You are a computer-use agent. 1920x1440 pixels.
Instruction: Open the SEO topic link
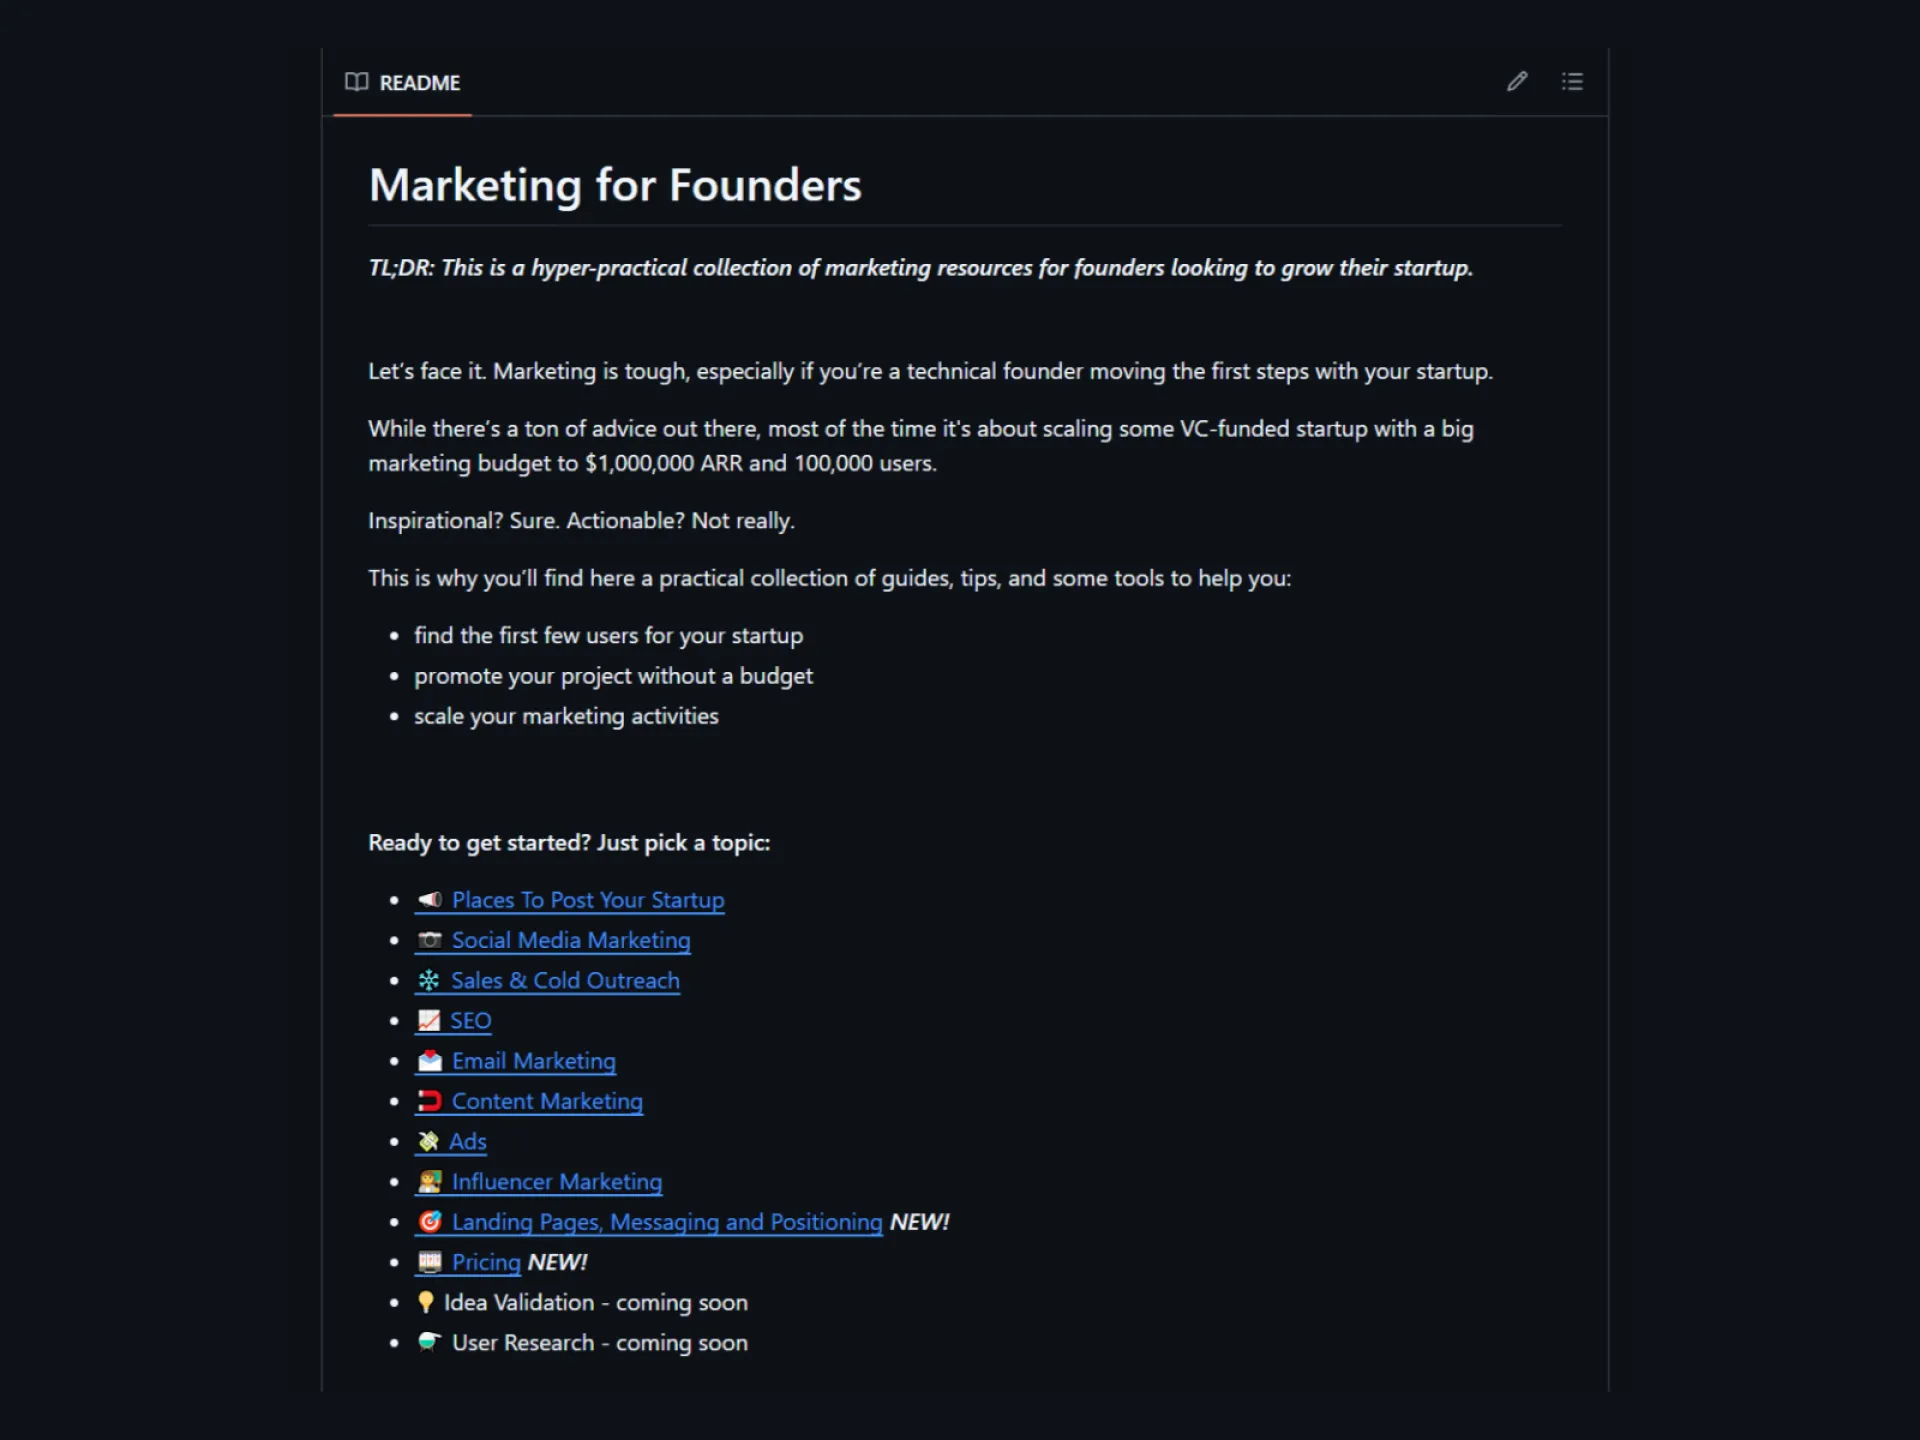(470, 1020)
